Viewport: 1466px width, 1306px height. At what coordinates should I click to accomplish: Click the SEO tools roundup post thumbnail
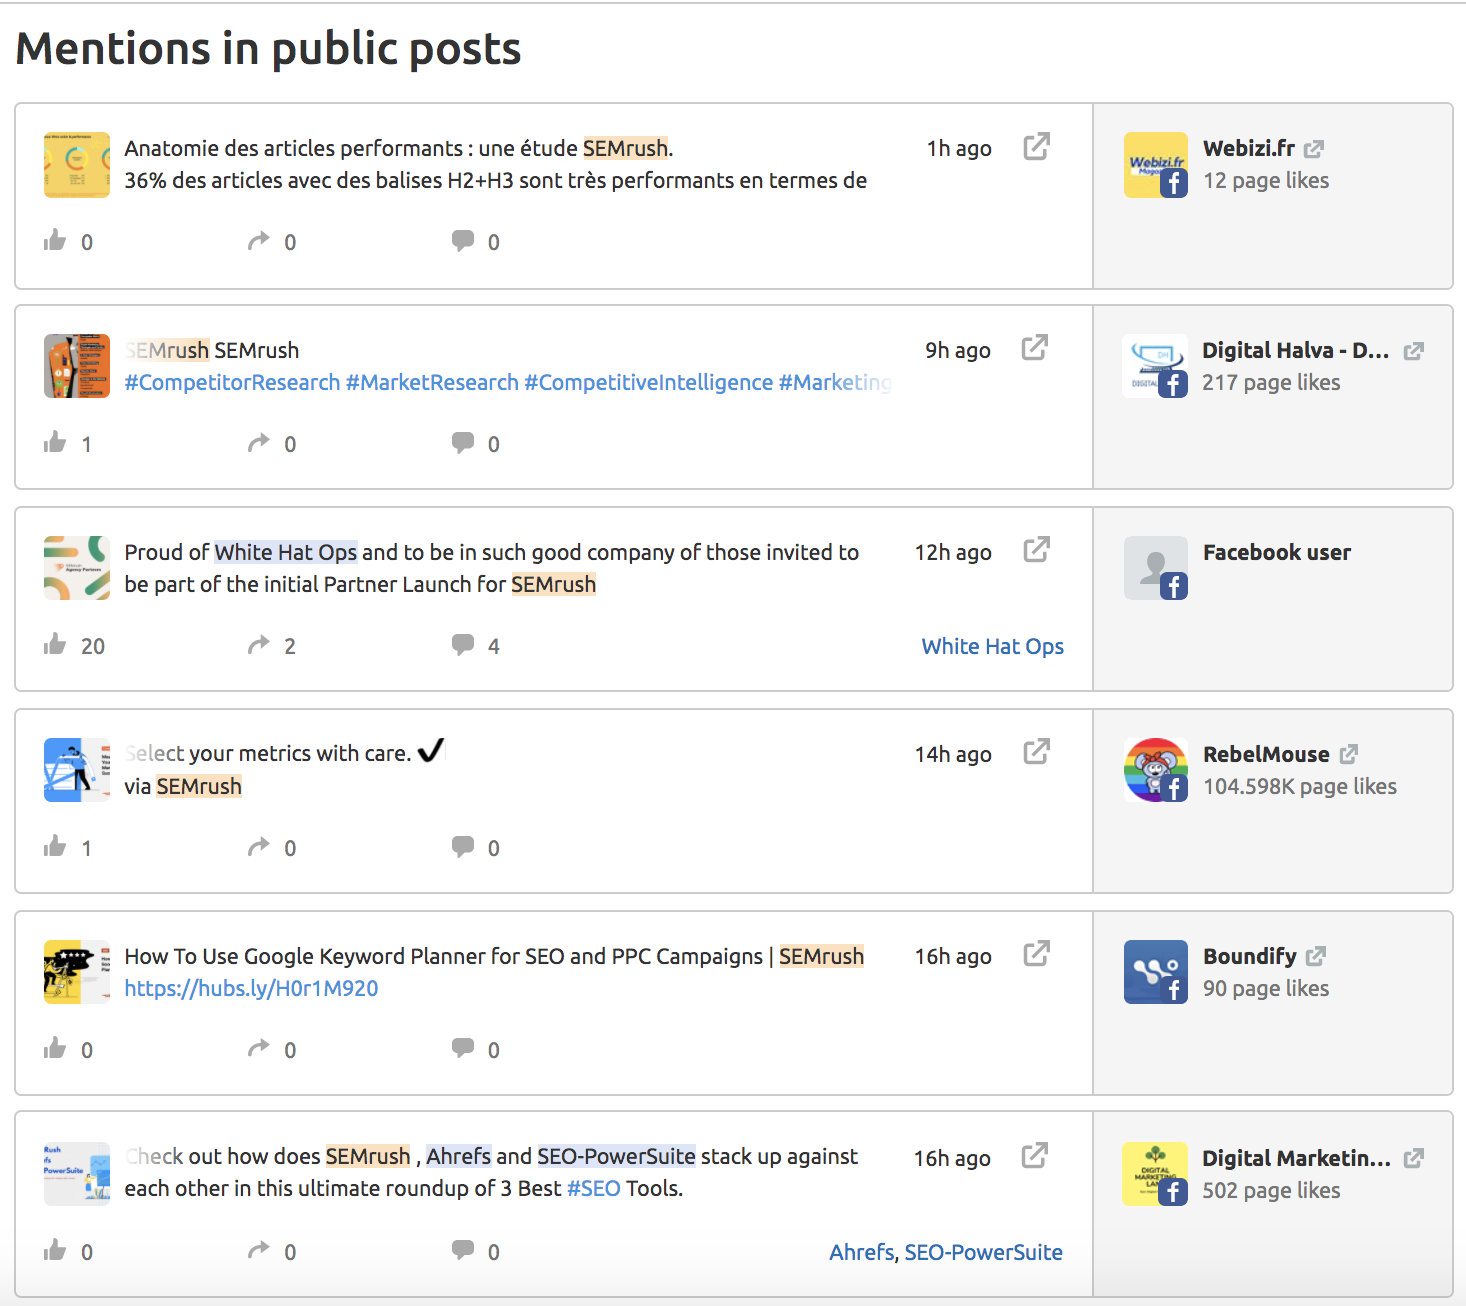[x=77, y=1174]
